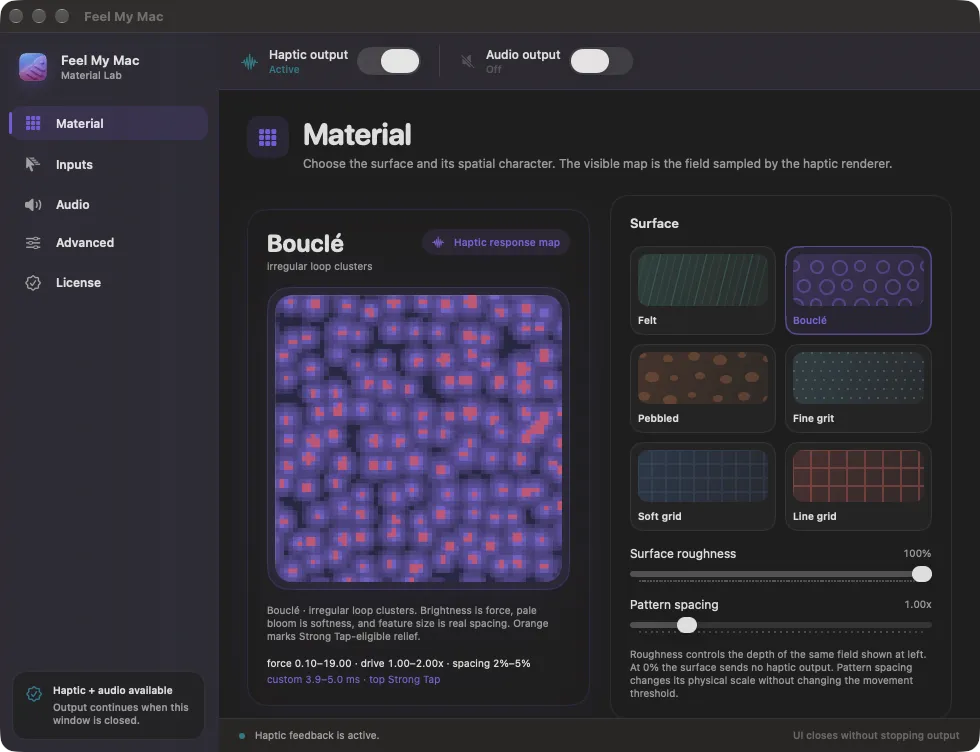This screenshot has width=980, height=752.
Task: Click the Advanced sliders icon in sidebar
Action: (x=33, y=243)
